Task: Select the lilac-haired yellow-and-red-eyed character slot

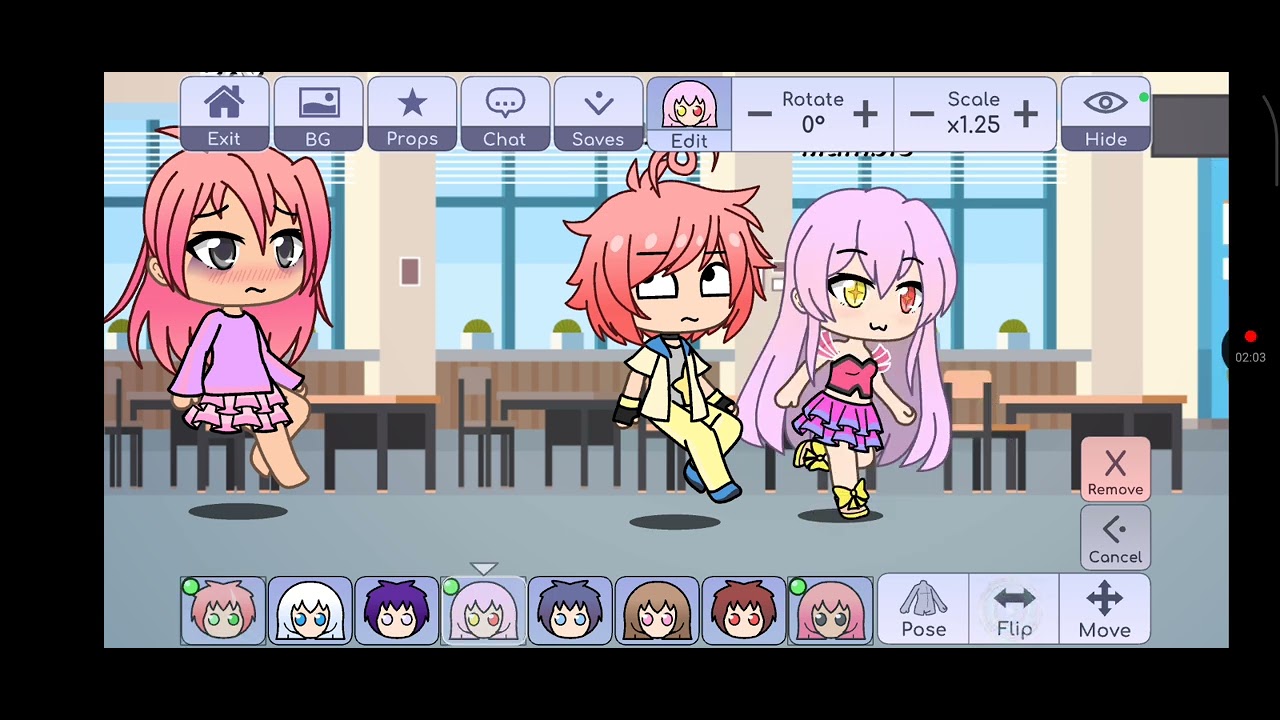Action: (483, 610)
